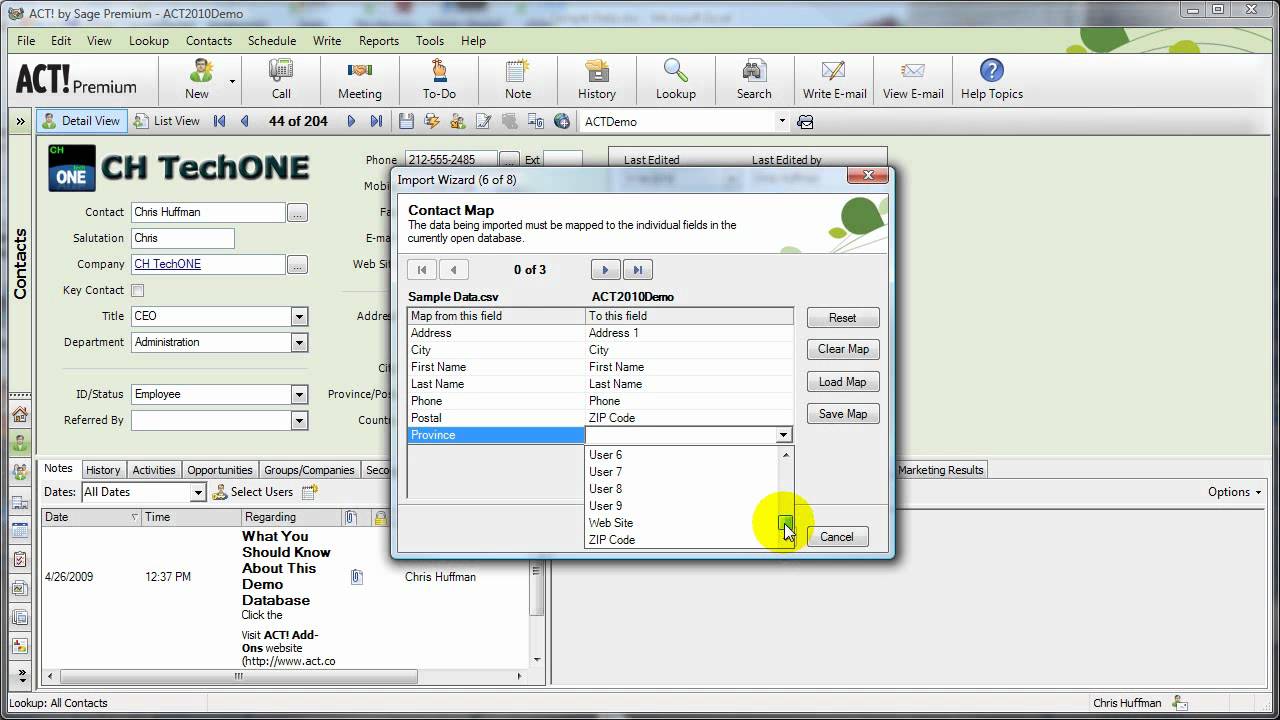The image size is (1280, 720).
Task: Switch to the Marketing Results tab
Action: tap(941, 470)
